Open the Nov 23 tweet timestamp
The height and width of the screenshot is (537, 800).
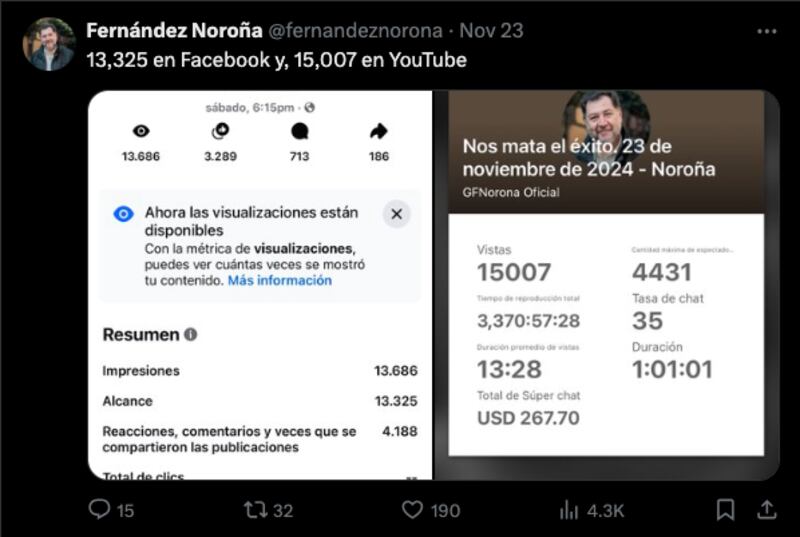pyautogui.click(x=491, y=31)
